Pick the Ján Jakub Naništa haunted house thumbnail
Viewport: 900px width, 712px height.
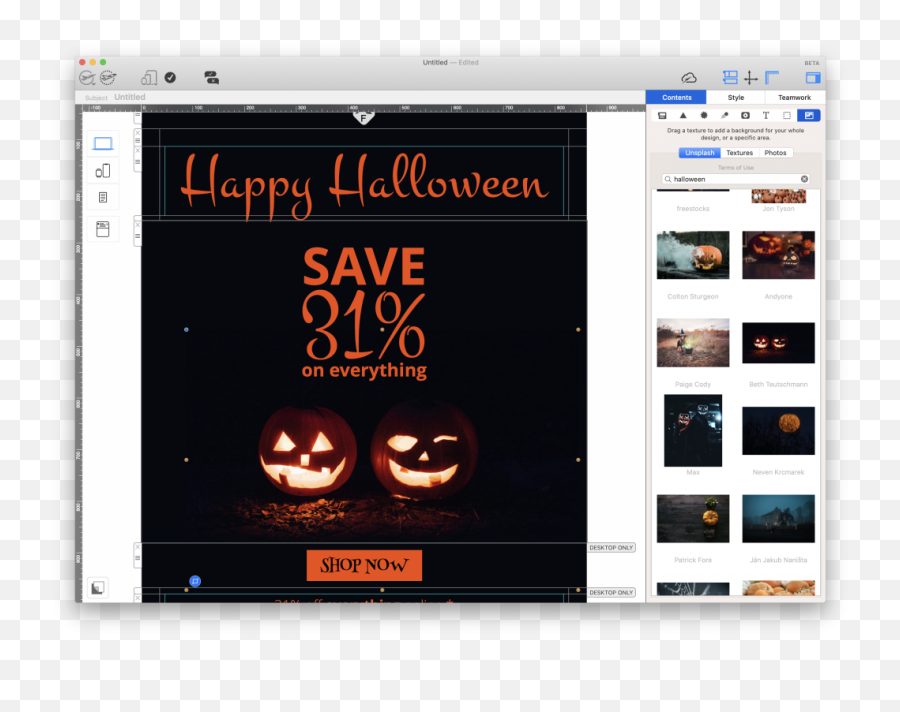click(x=778, y=518)
